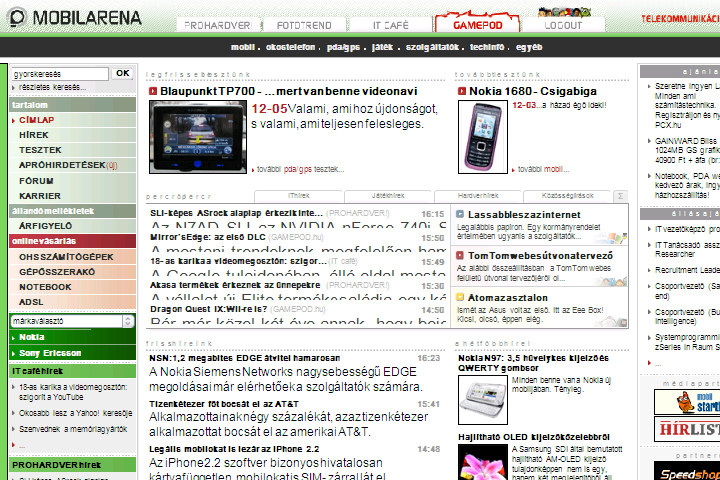Screen dimensions: 720x480
Task: Click the Blaupunkt GPS device thumbnail
Action: coord(198,137)
